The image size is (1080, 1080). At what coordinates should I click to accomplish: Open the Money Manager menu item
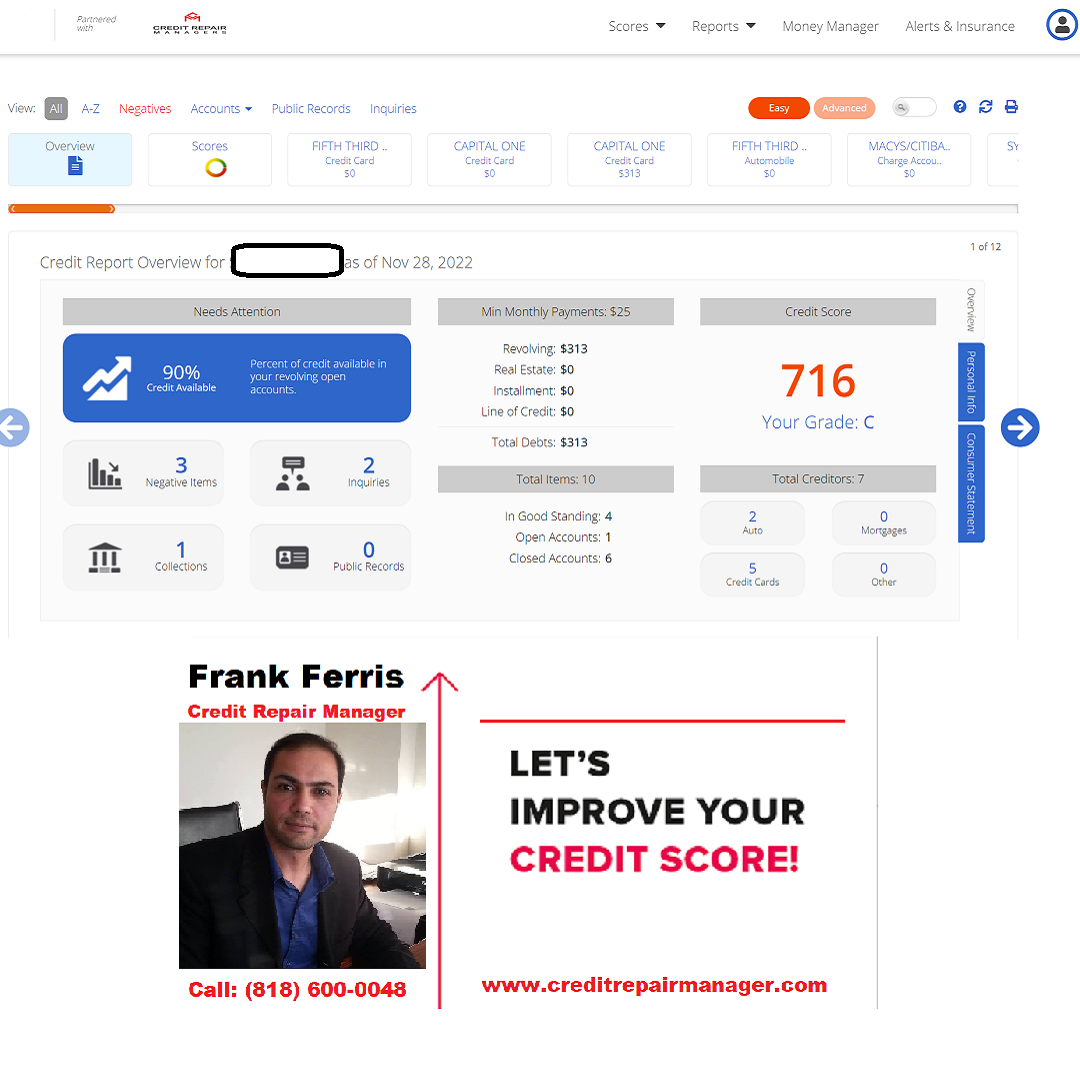830,26
